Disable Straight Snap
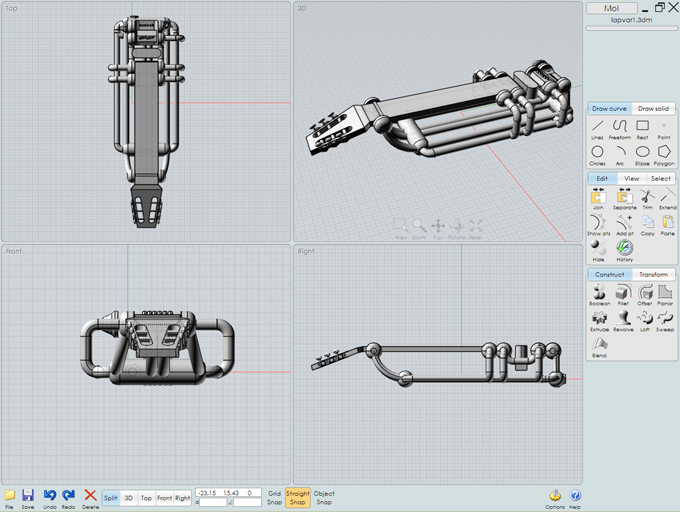Image resolution: width=680 pixels, height=512 pixels. [298, 497]
